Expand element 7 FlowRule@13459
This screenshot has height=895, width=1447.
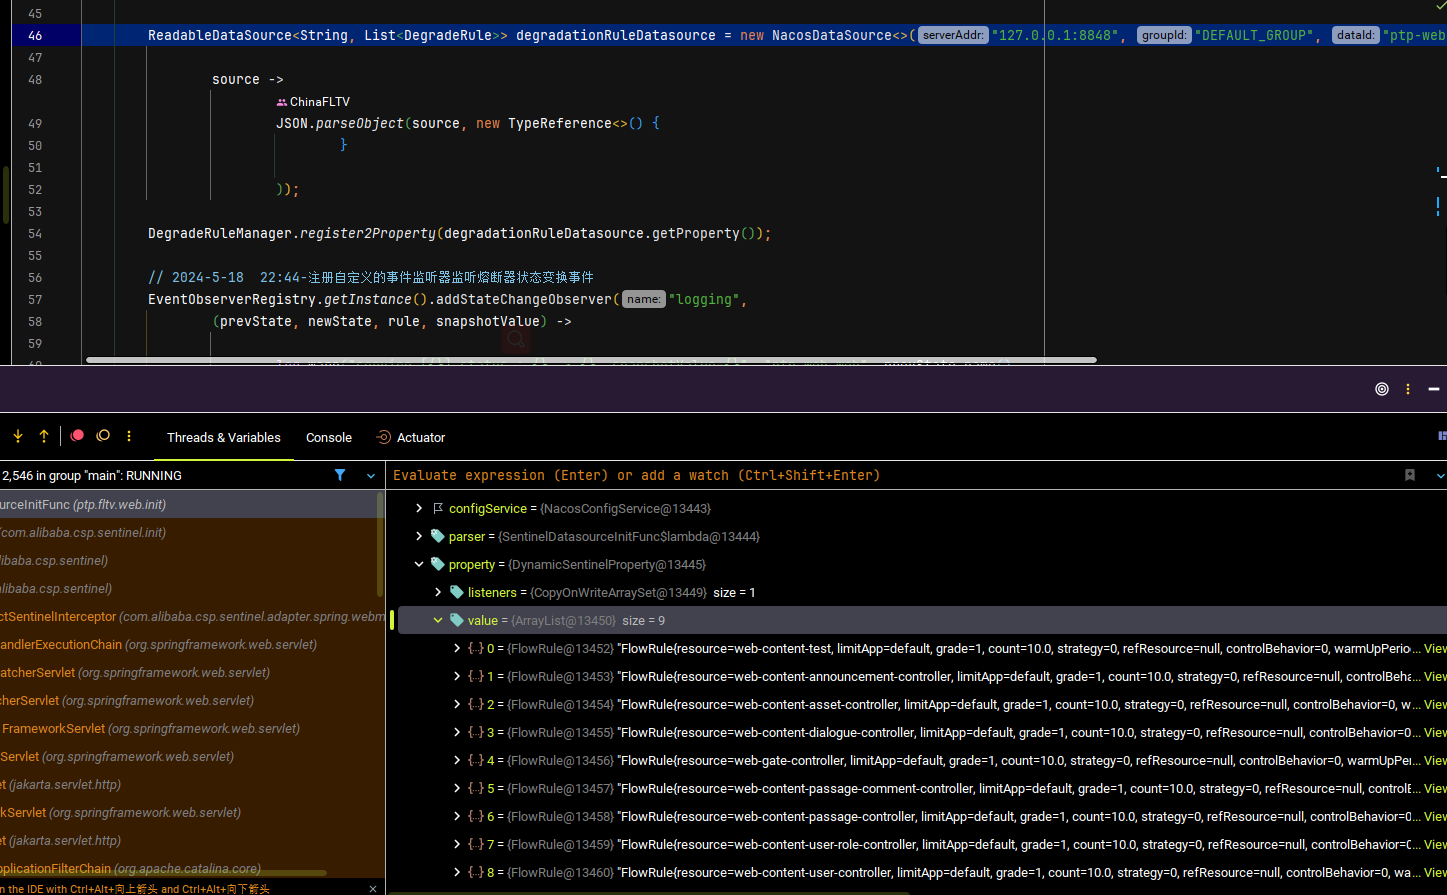pyautogui.click(x=457, y=845)
